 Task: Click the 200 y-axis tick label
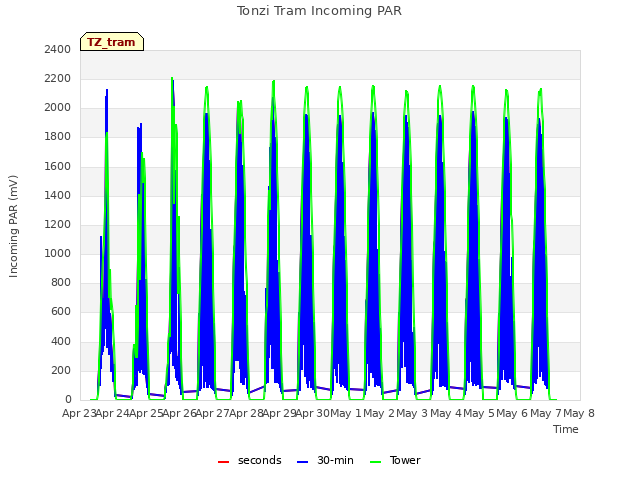tap(61, 370)
